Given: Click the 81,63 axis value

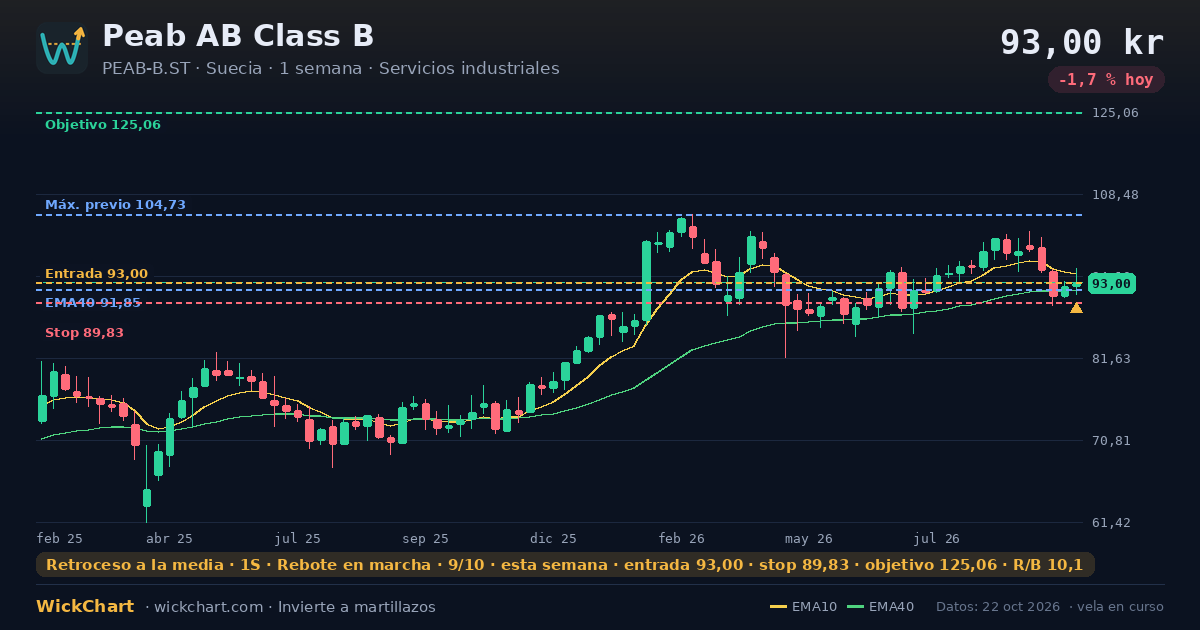Looking at the screenshot, I should [1112, 359].
